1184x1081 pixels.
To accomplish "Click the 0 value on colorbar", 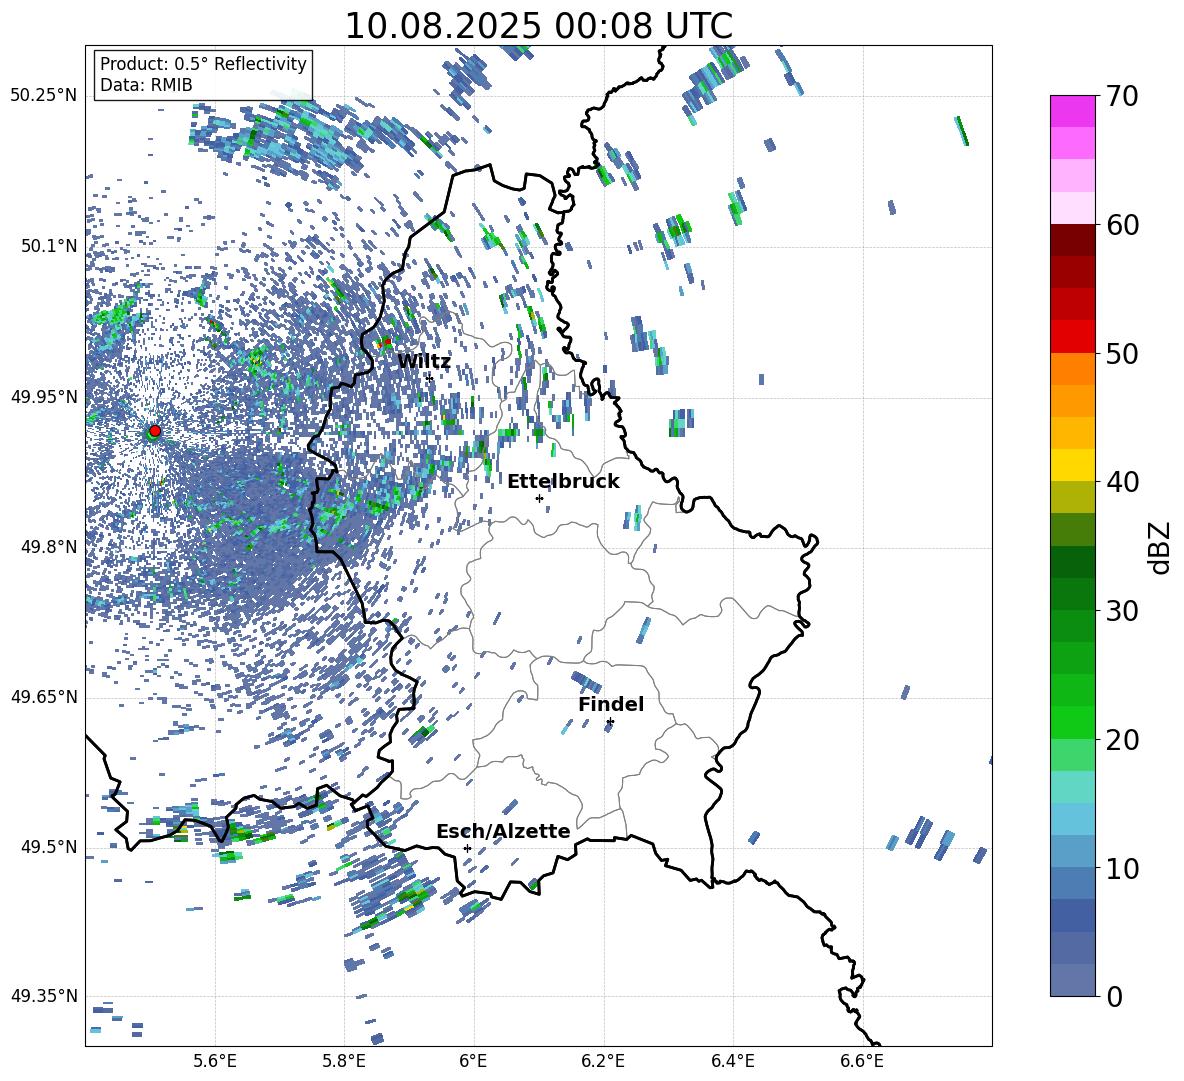I will point(1114,996).
